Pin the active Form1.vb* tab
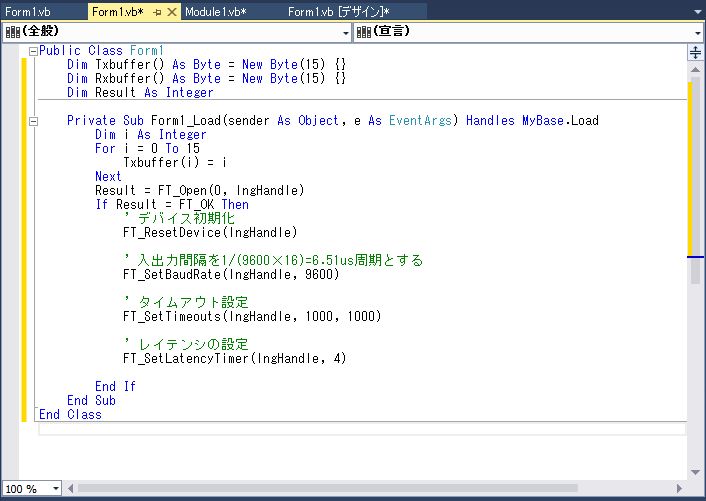This screenshot has height=501, width=706. tap(157, 13)
